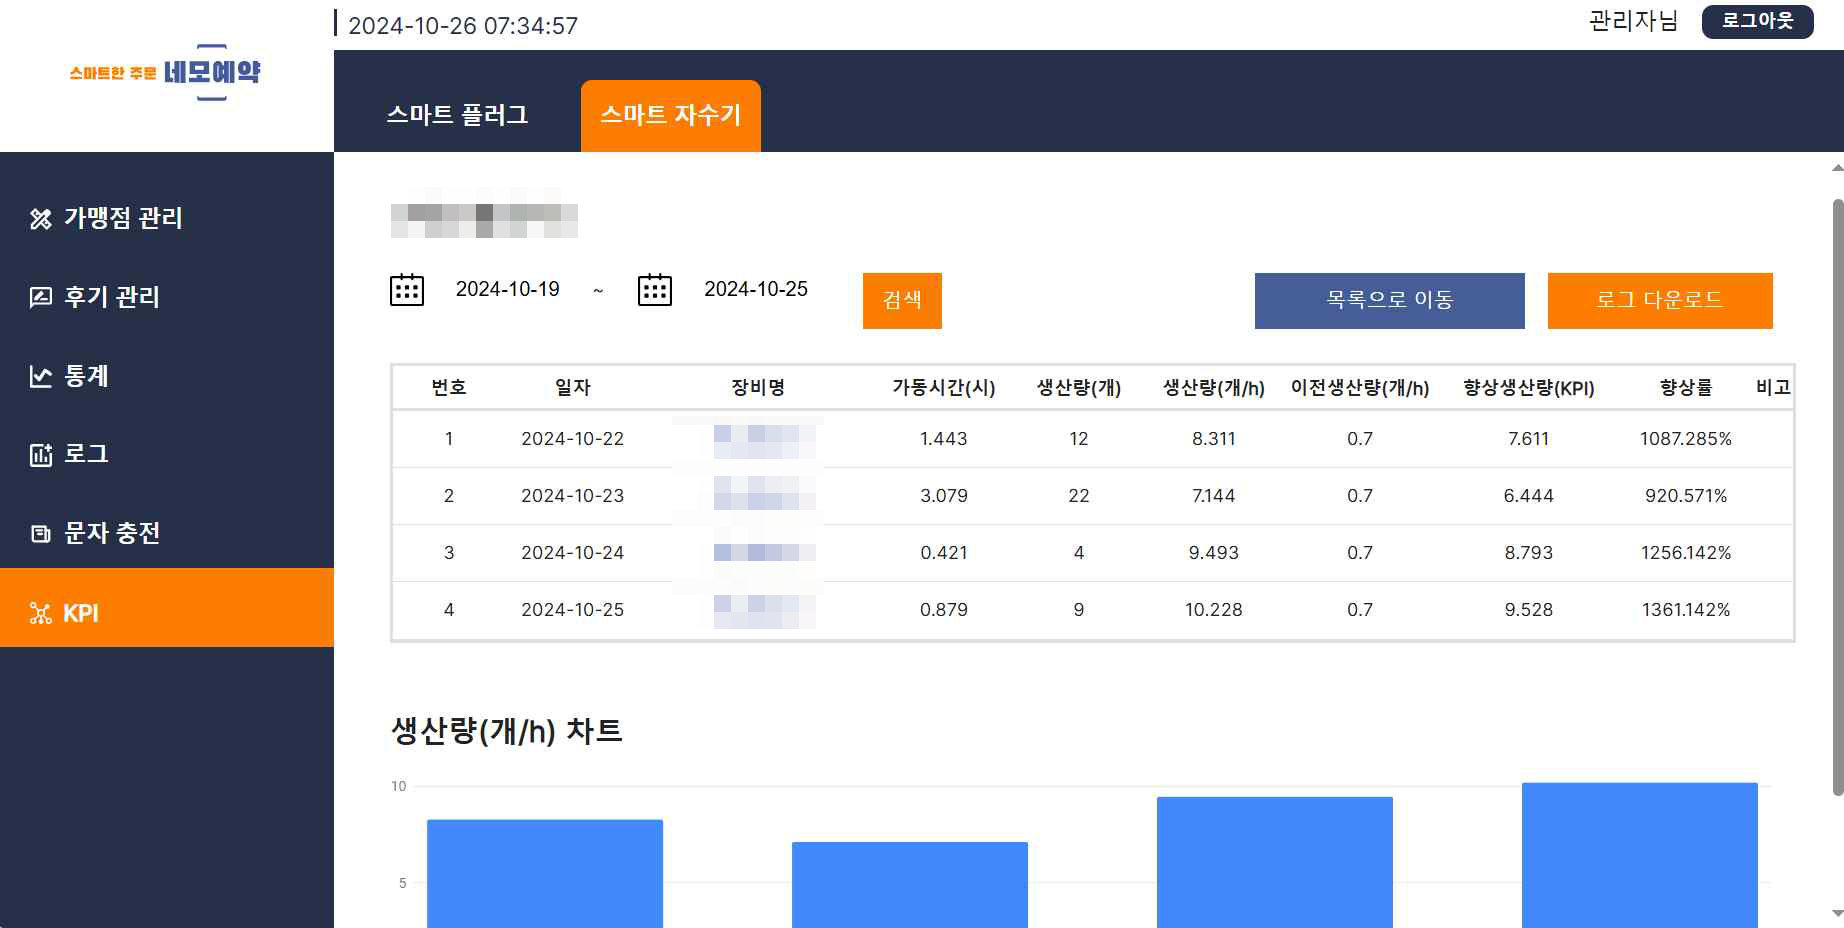Click the 일자 column header
Image resolution: width=1844 pixels, height=928 pixels.
tap(573, 387)
